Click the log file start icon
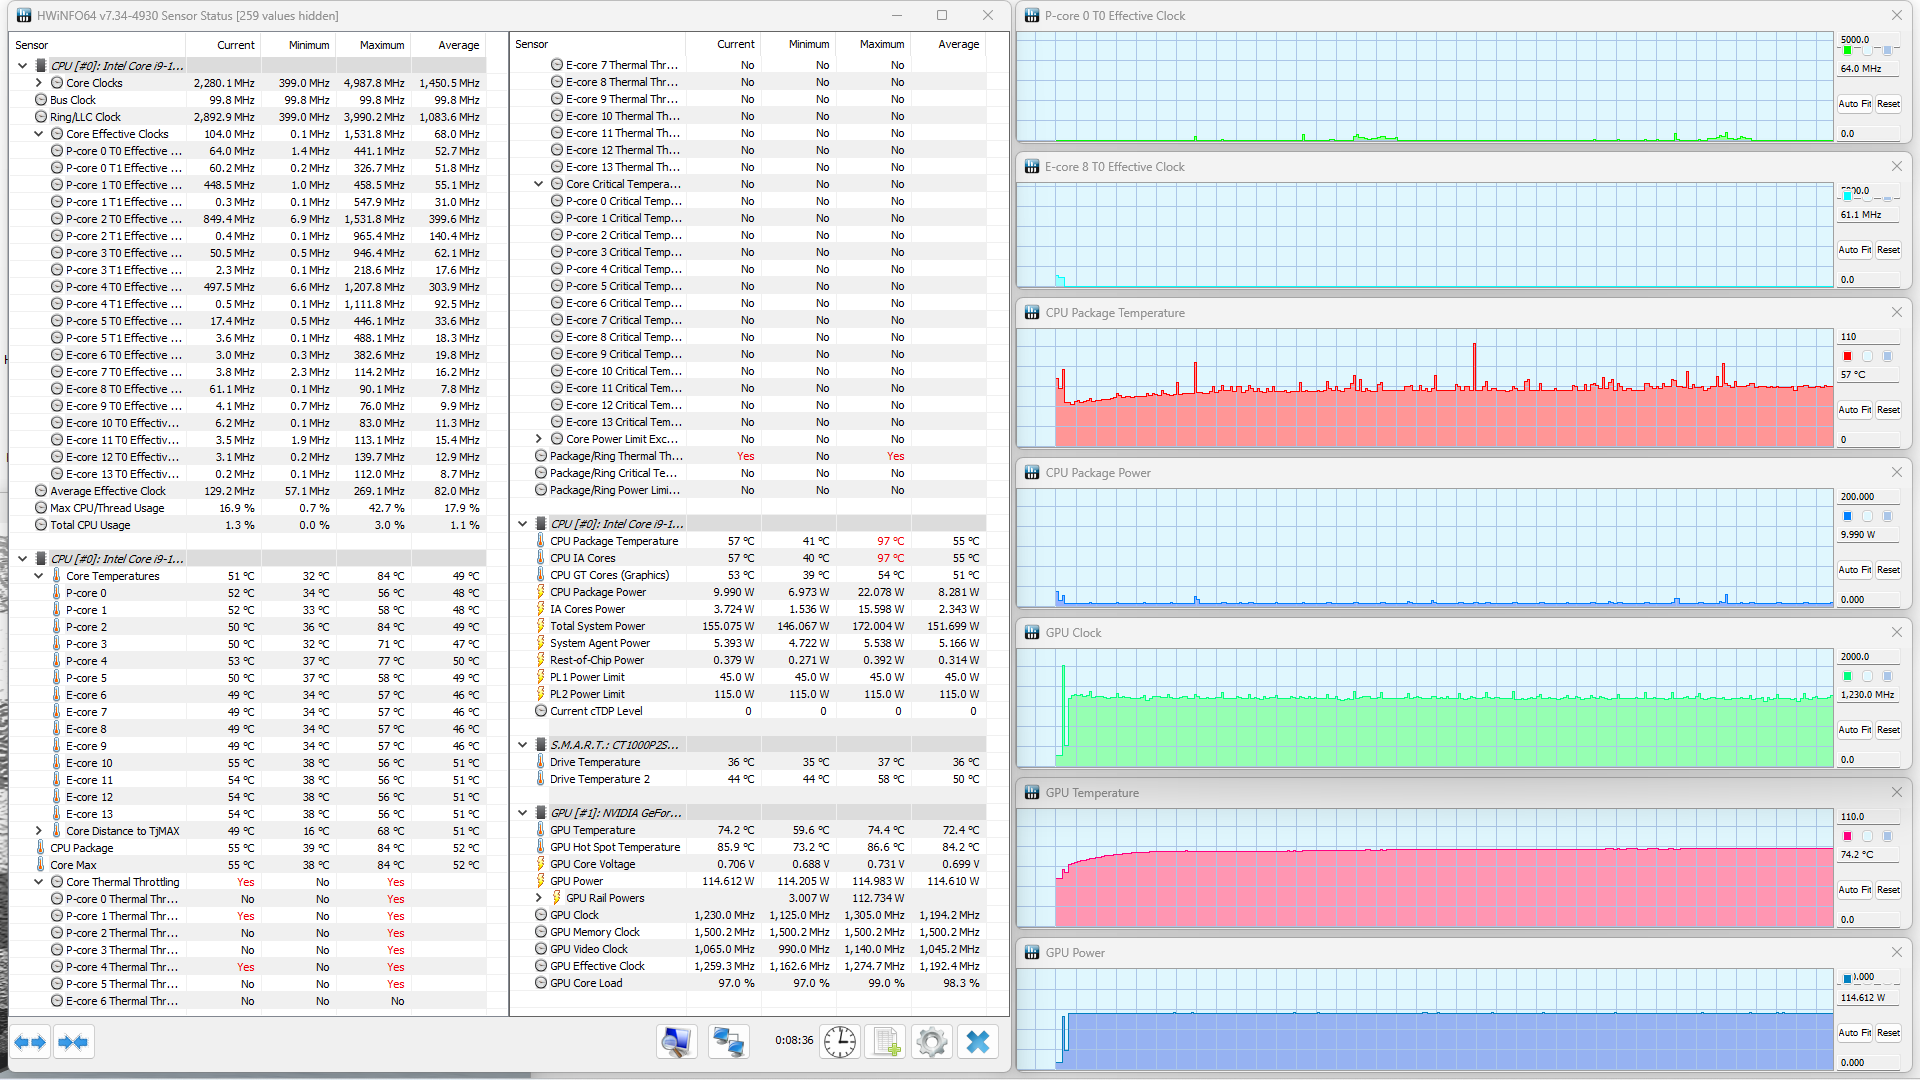 click(x=886, y=1042)
